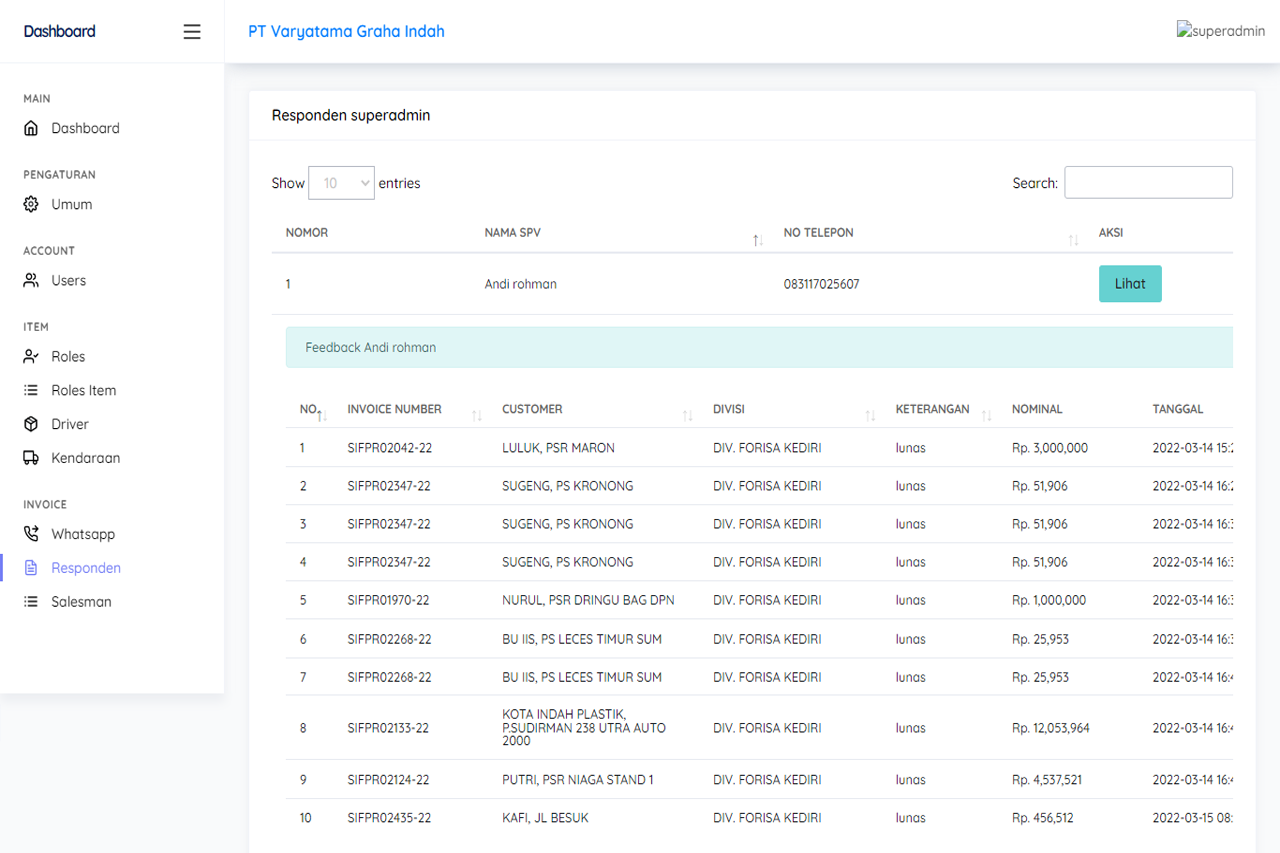Click PT Varyatama Graha Indah link

[x=346, y=31]
